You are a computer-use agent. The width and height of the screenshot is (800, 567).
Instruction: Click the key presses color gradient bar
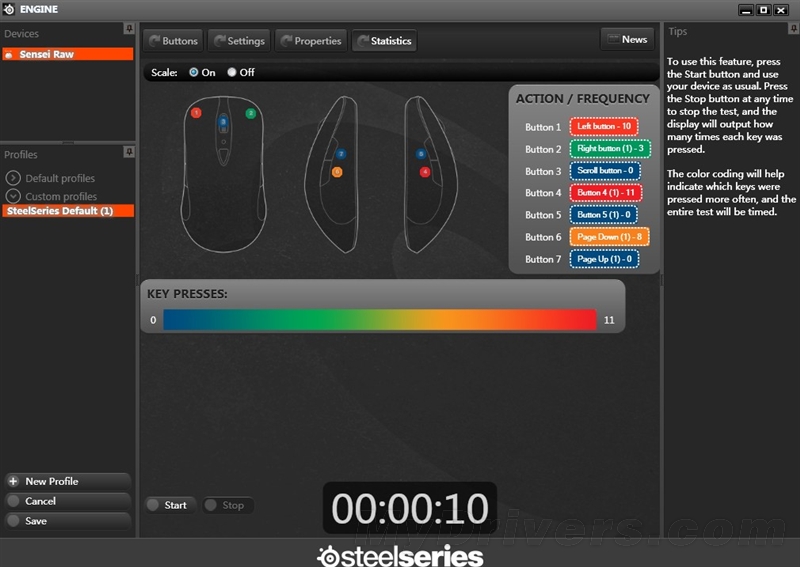380,319
